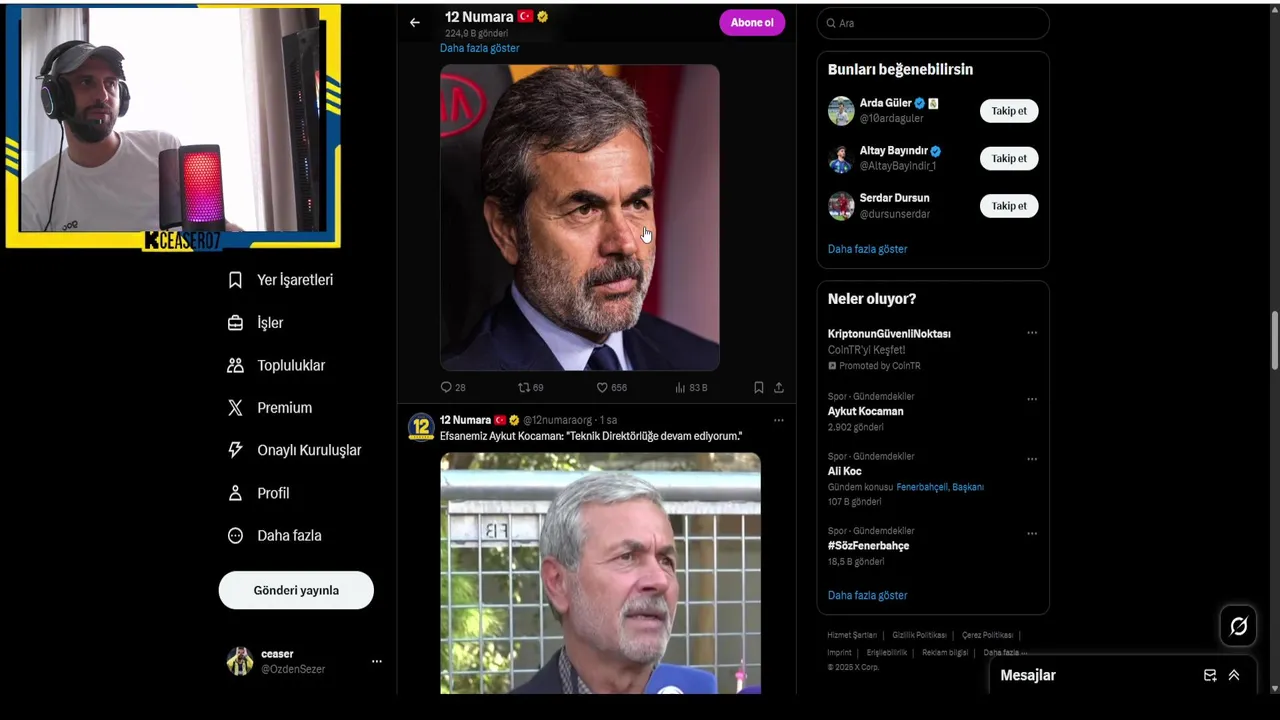Click the Ara search field
The height and width of the screenshot is (720, 1280).
(933, 23)
